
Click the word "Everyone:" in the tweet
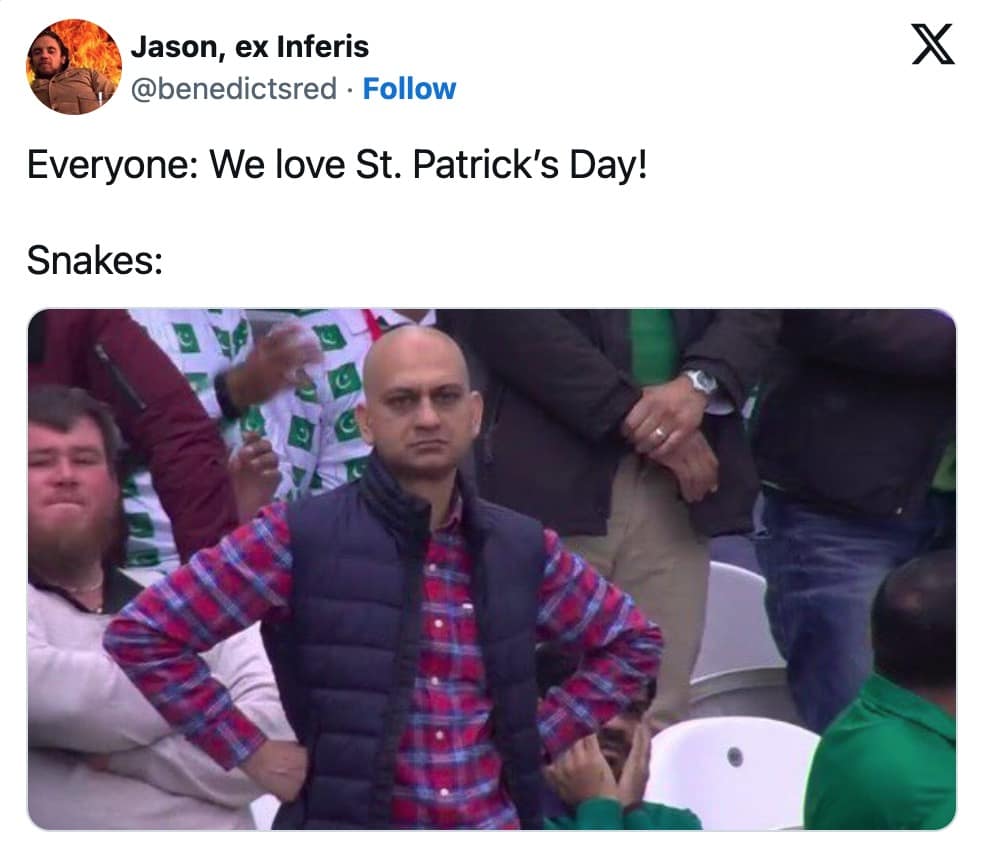113,165
